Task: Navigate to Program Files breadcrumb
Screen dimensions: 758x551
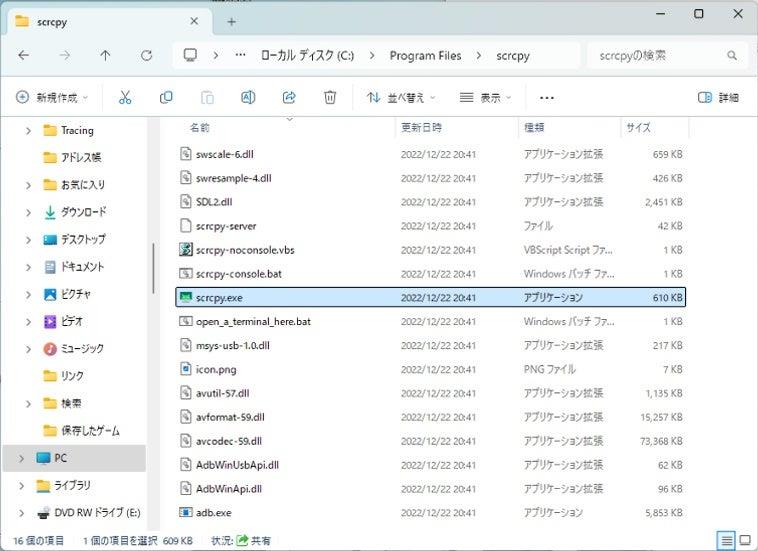Action: coord(425,56)
